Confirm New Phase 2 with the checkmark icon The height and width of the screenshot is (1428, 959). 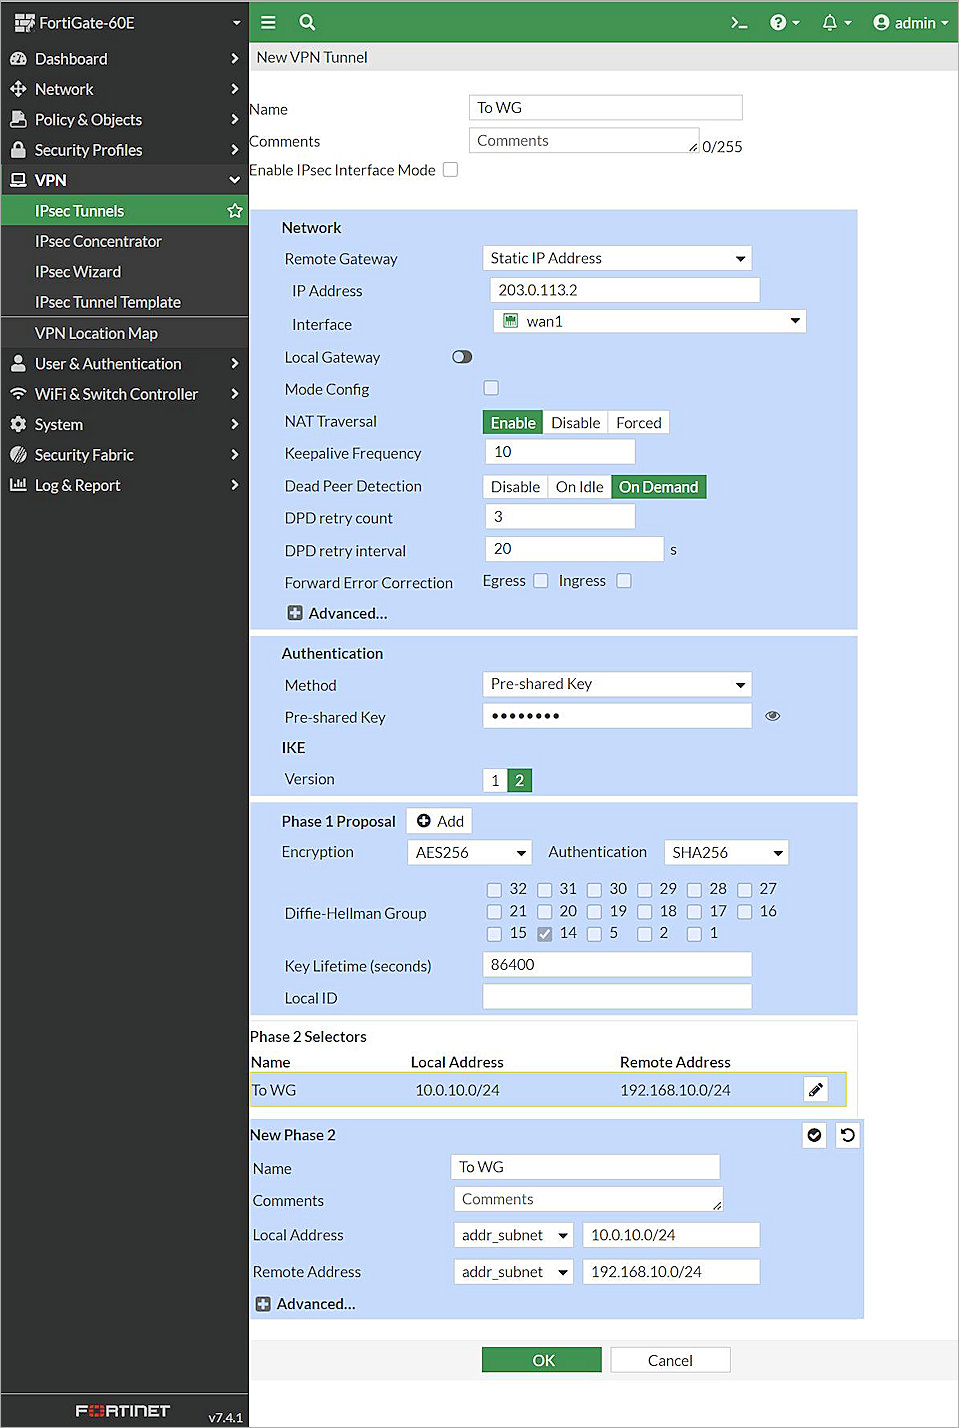(813, 1135)
